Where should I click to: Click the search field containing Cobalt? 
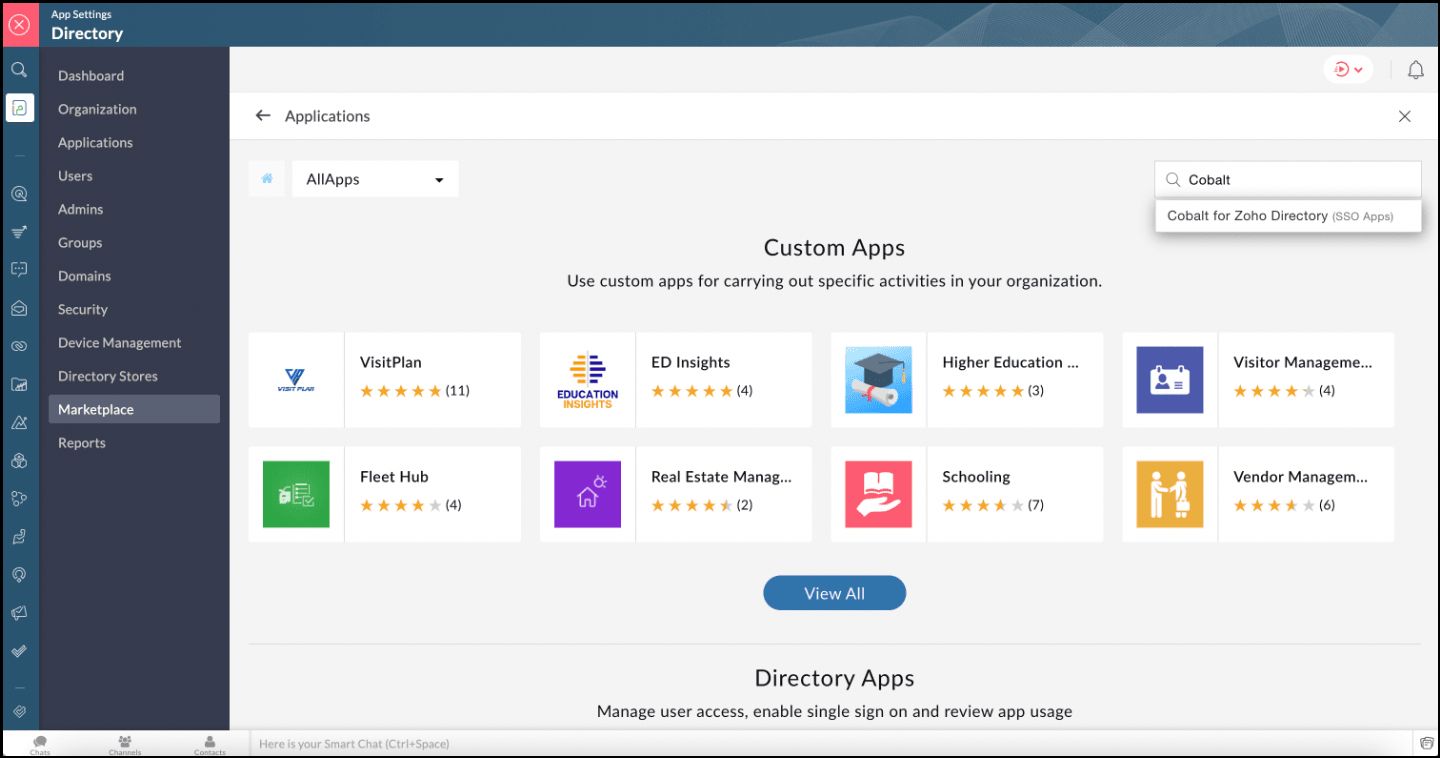(1297, 180)
